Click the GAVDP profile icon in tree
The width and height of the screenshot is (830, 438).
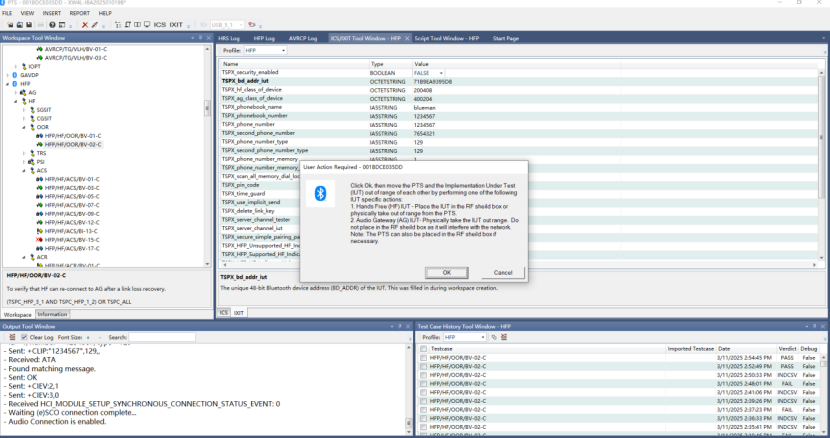tap(15, 75)
